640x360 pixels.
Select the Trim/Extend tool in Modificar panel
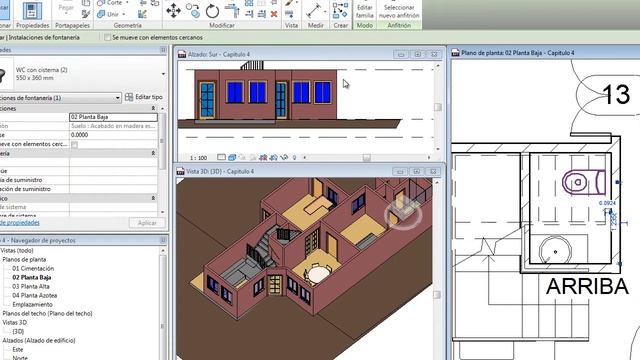point(232,10)
